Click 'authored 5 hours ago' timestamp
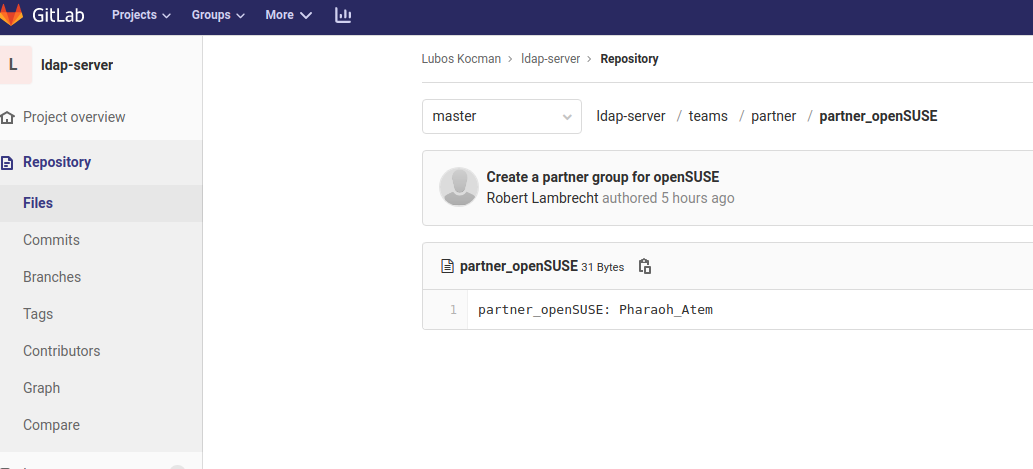 click(668, 198)
